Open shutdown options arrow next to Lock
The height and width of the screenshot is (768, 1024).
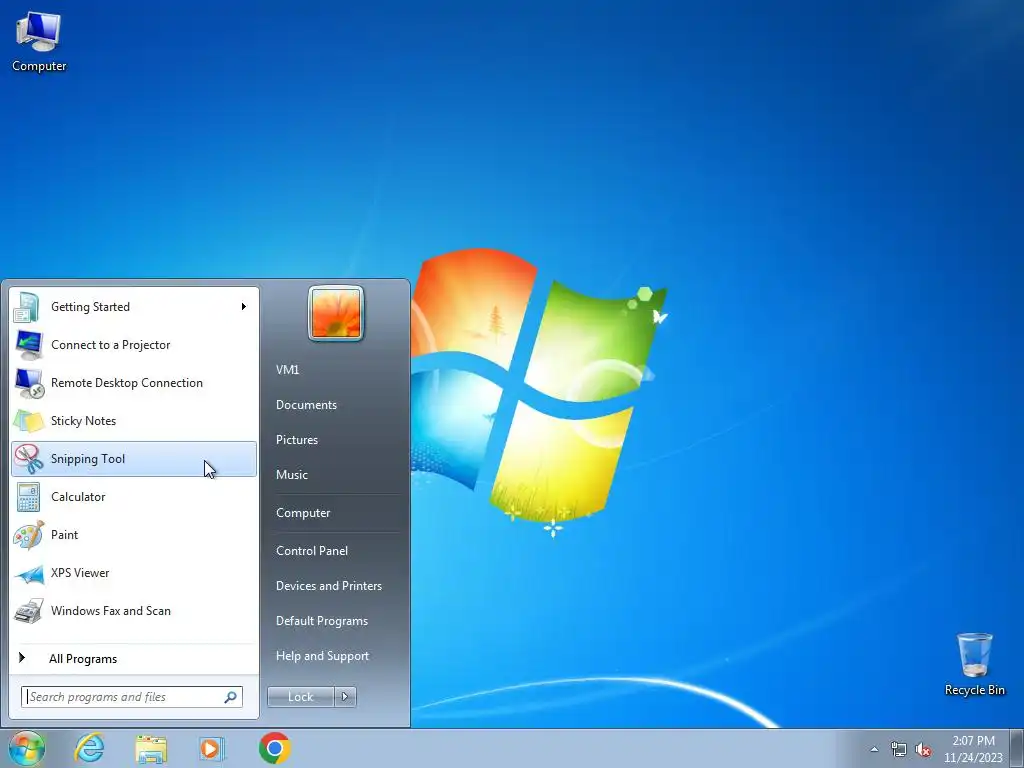pos(345,697)
